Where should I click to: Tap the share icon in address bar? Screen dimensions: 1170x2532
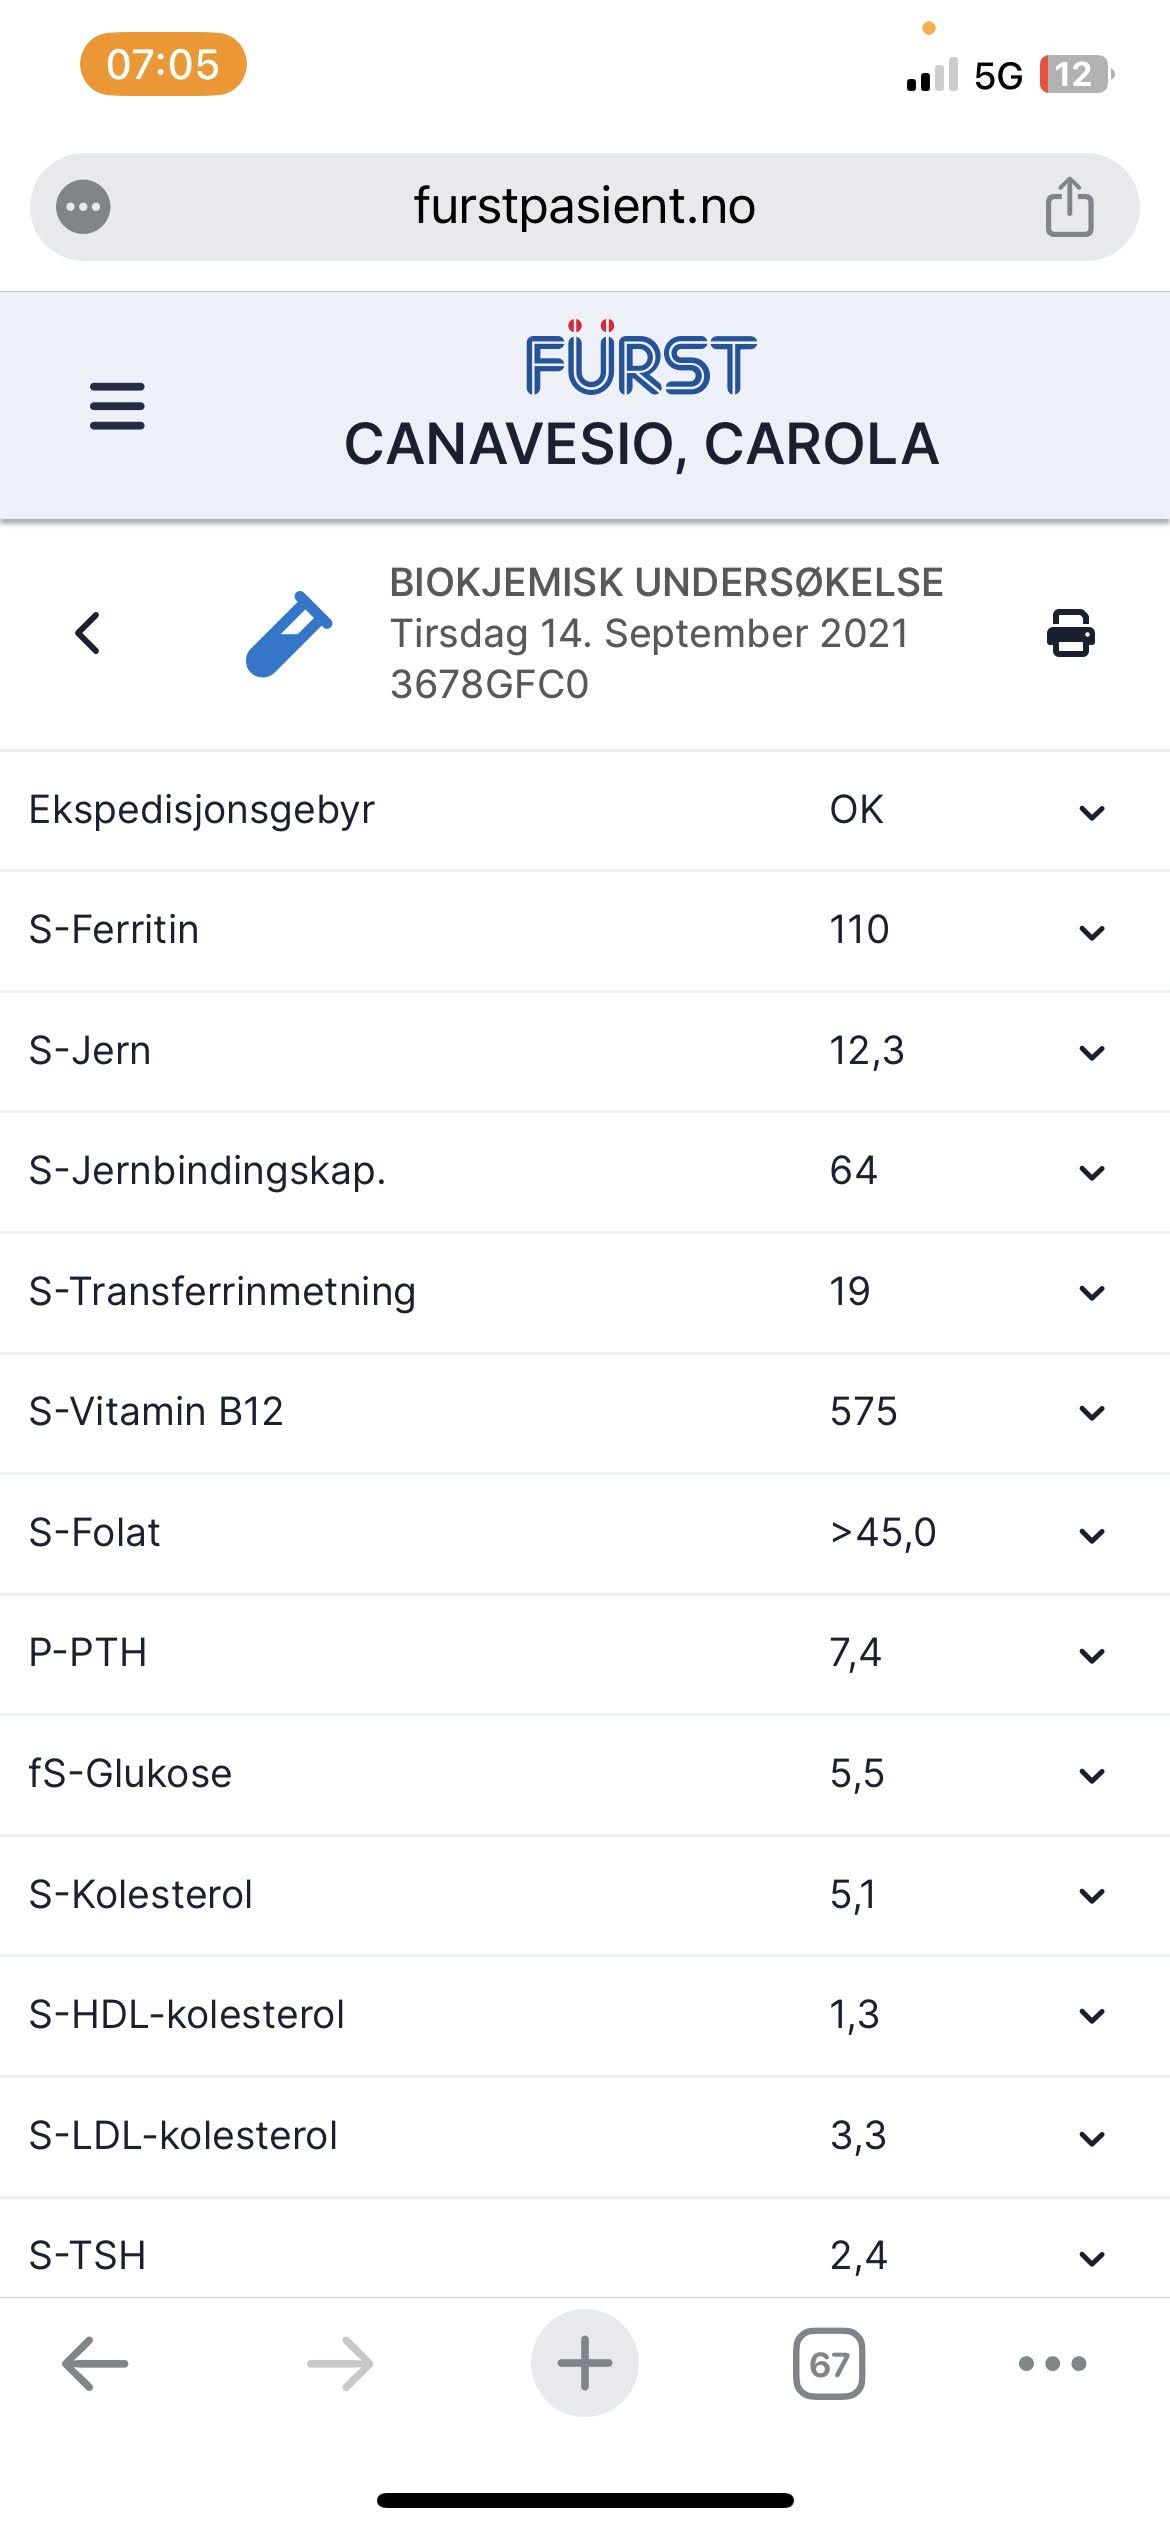coord(1069,207)
